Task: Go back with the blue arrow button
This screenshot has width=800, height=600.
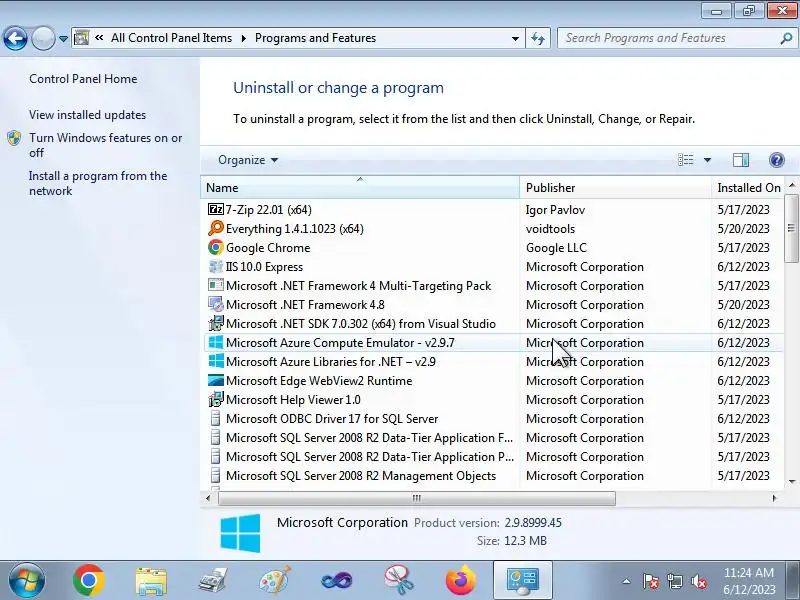Action: (x=15, y=38)
